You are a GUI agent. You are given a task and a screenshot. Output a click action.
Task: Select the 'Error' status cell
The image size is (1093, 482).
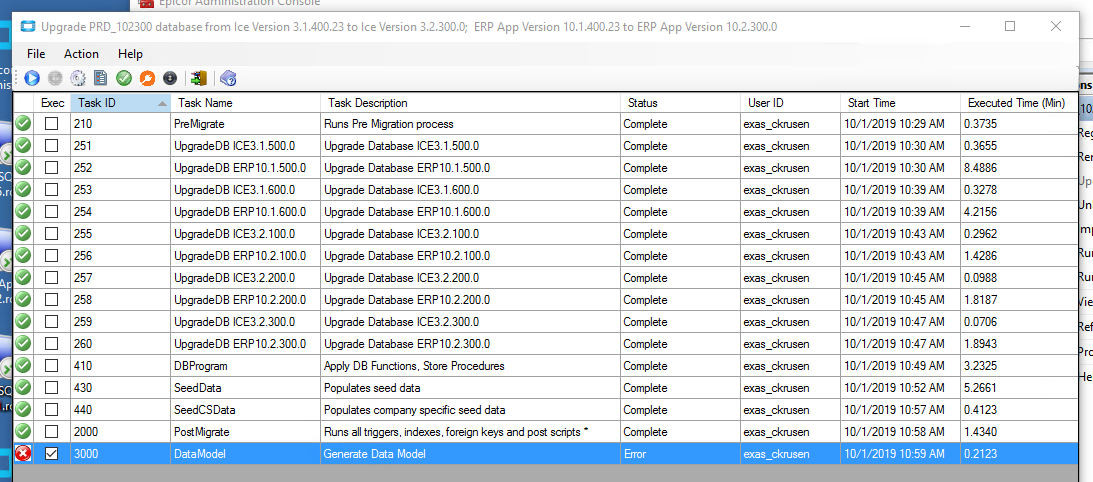(x=680, y=453)
